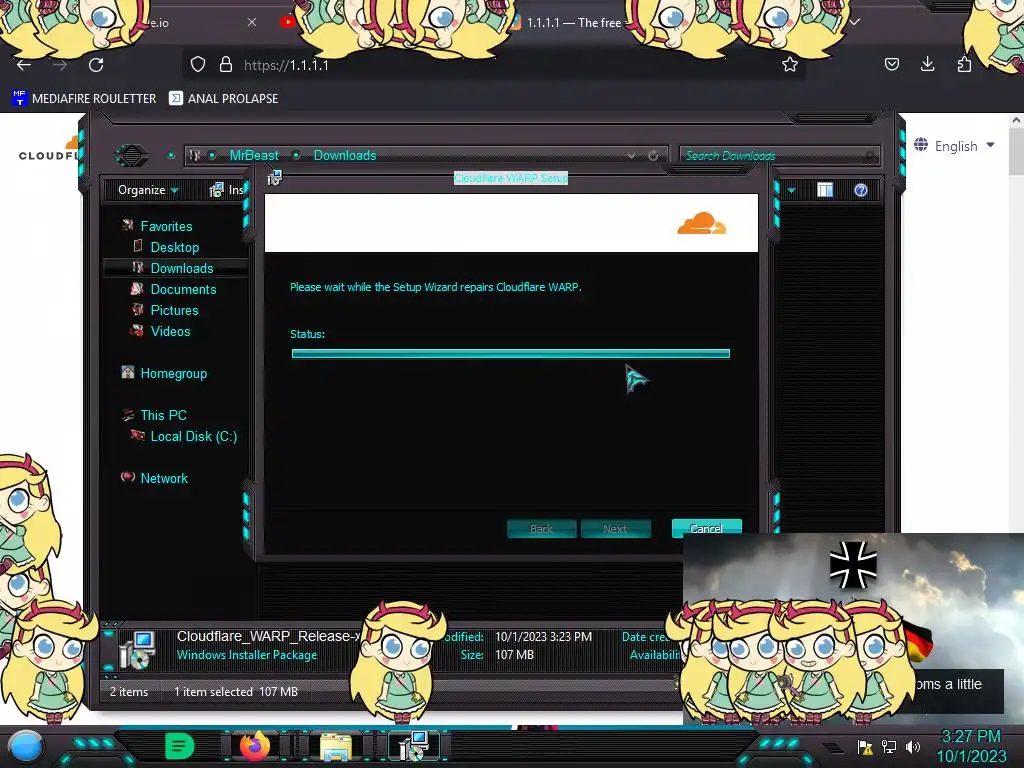Click the '1 item selected 107 MB' status text
Screen dimensions: 1024x768
point(236,691)
